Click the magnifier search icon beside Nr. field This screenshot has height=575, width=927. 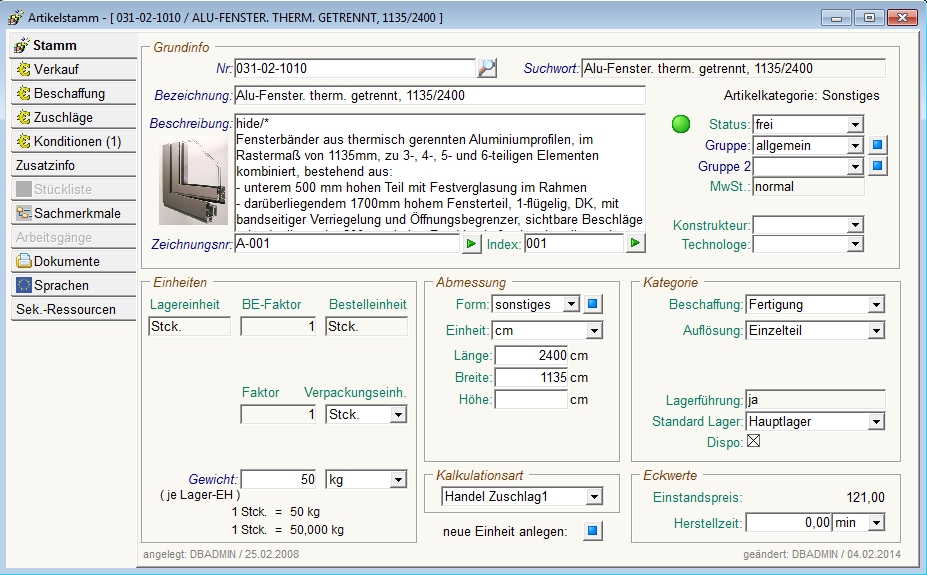tap(487, 68)
